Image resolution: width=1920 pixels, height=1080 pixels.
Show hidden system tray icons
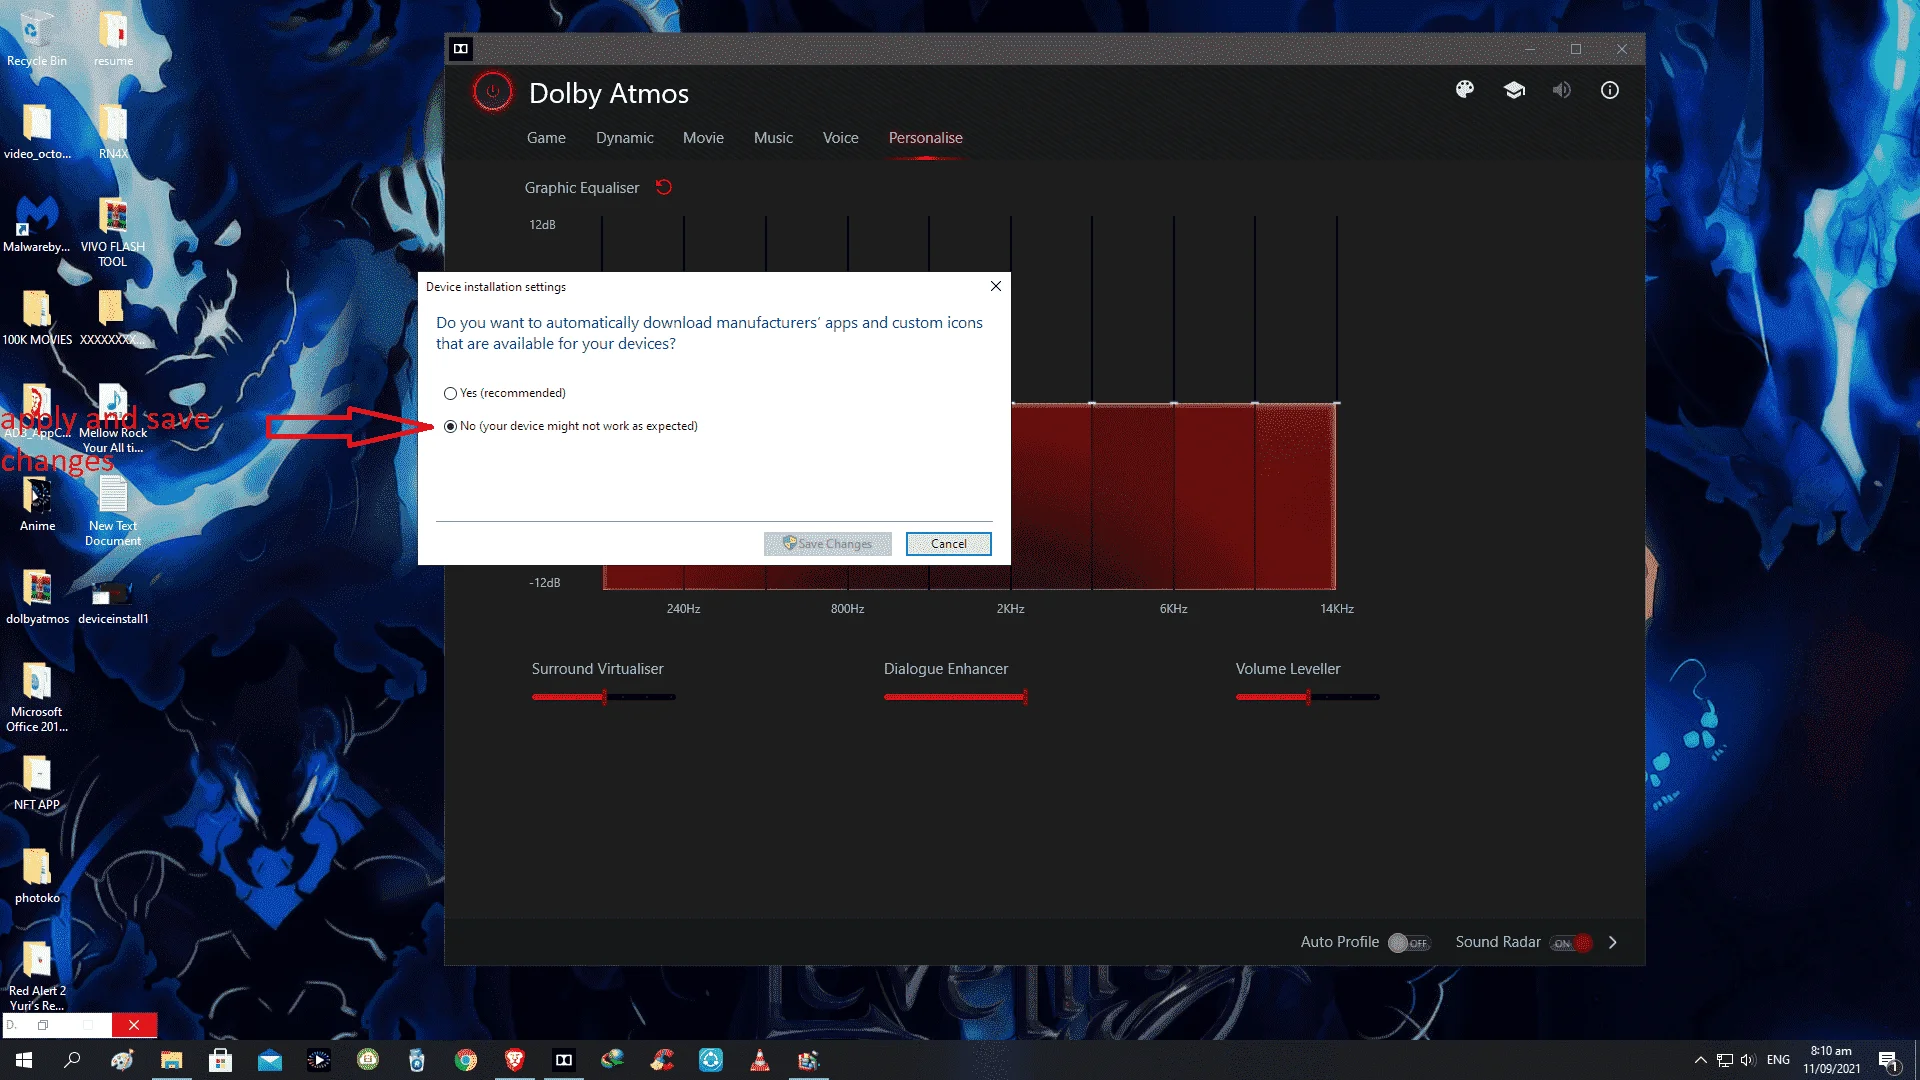point(1700,1060)
